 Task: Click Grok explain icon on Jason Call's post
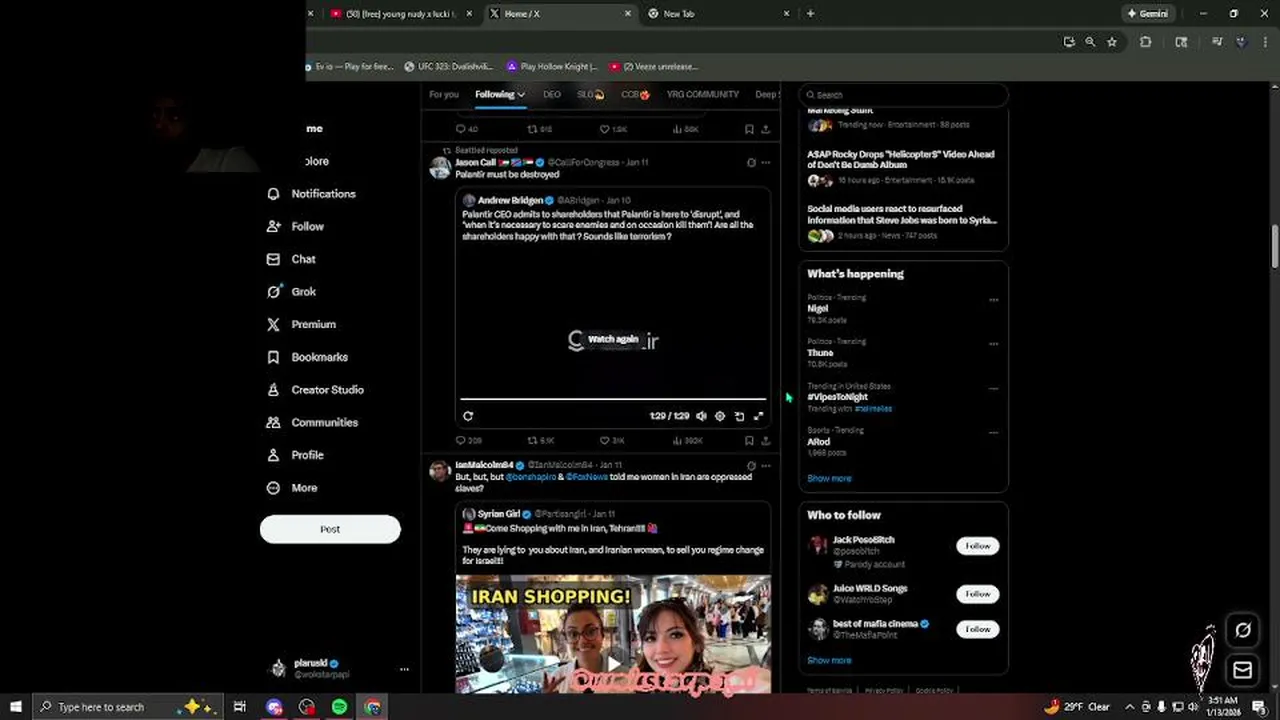pyautogui.click(x=751, y=162)
